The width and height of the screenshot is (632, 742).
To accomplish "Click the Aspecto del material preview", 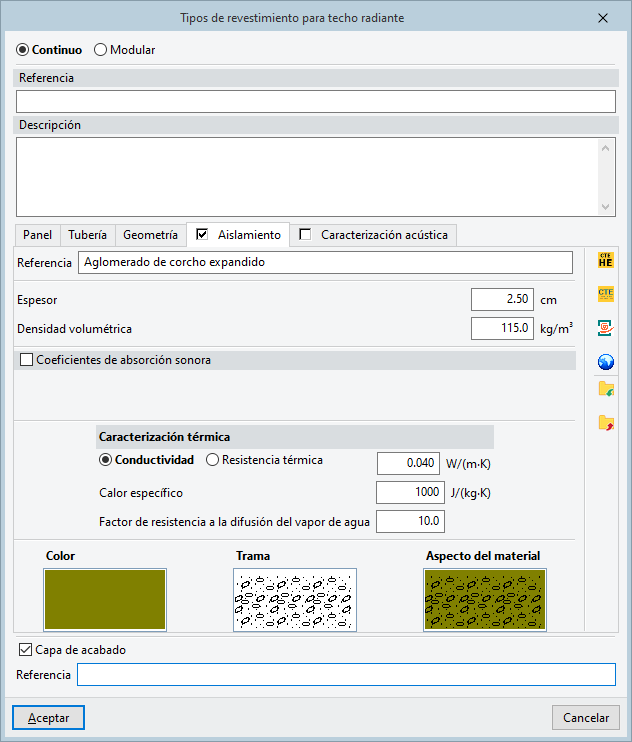I will (x=485, y=600).
